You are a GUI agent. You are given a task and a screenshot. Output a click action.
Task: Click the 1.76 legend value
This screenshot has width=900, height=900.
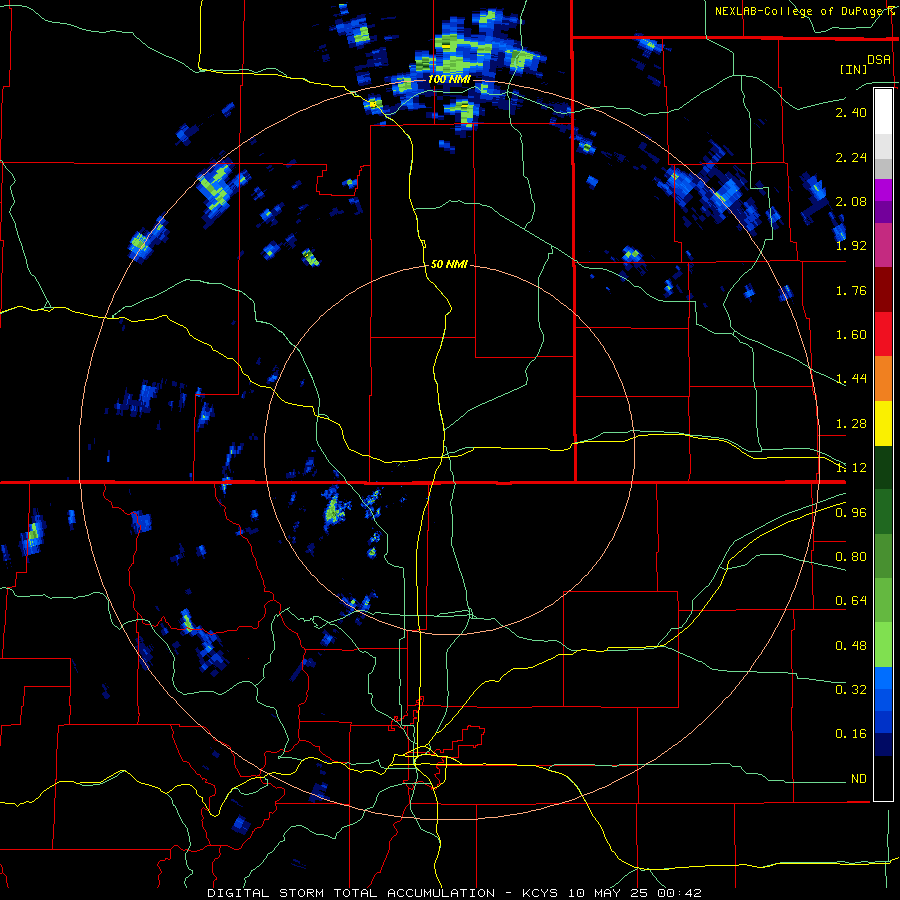pos(851,290)
